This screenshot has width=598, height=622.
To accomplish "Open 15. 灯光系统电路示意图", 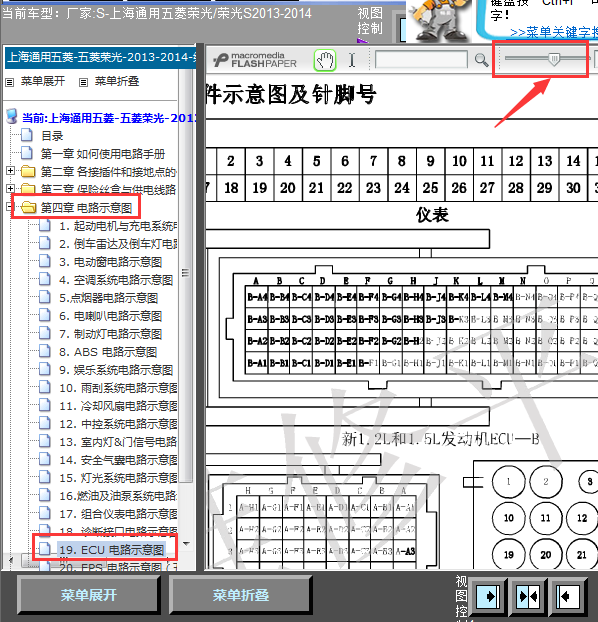I will click(118, 478).
